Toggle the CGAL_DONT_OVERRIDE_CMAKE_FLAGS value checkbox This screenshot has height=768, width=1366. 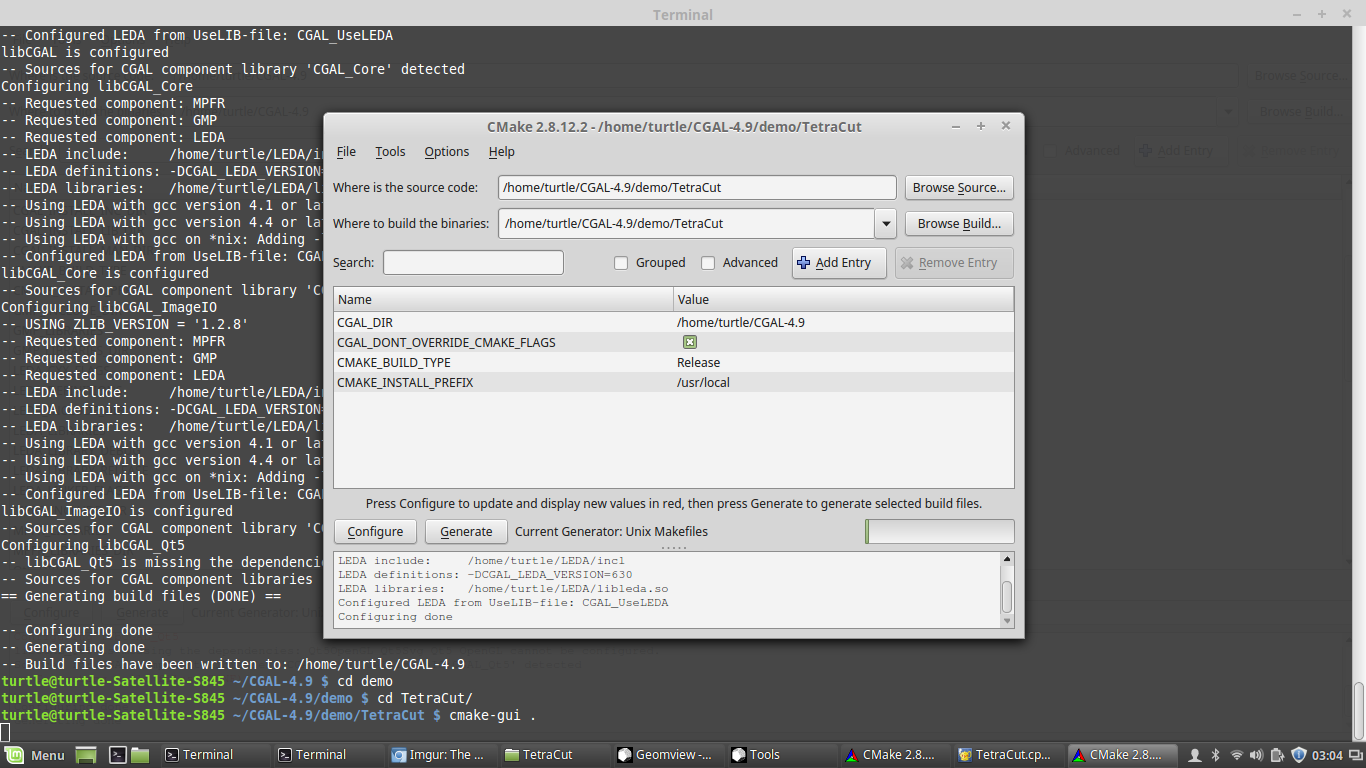(x=690, y=342)
